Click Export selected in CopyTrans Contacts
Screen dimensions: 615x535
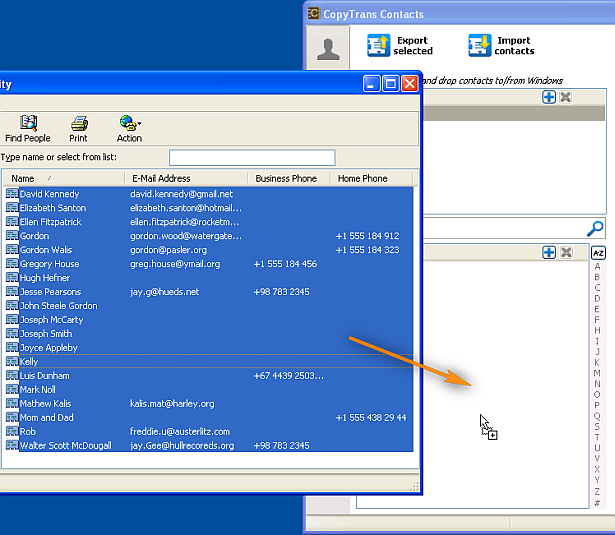click(x=400, y=45)
